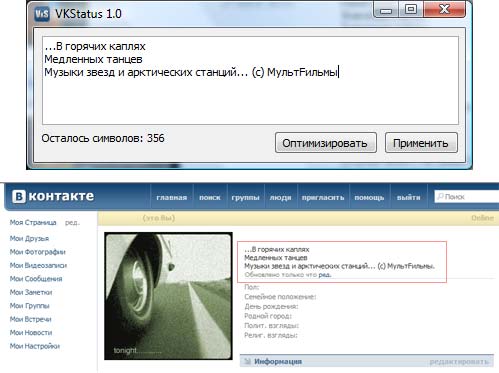The image size is (499, 373).
Task: Click редактировать link in Информация bar
Action: pyautogui.click(x=459, y=362)
